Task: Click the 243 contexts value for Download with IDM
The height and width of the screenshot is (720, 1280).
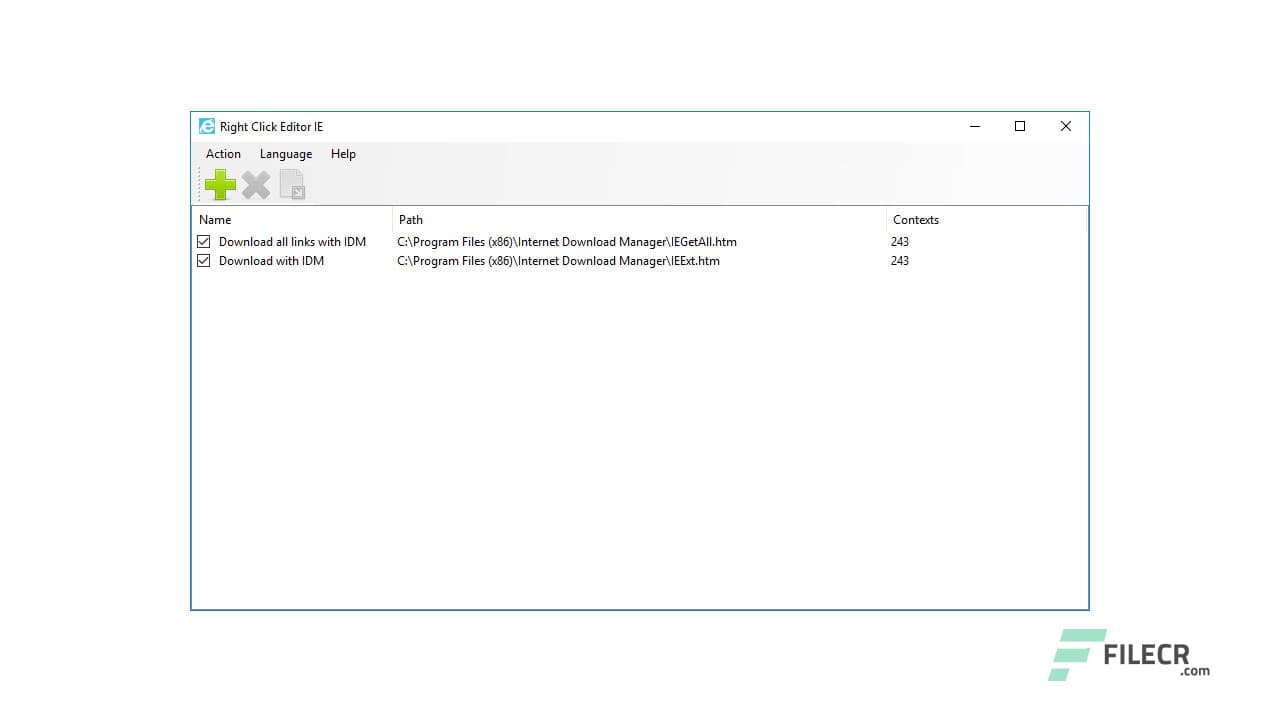Action: pyautogui.click(x=899, y=260)
